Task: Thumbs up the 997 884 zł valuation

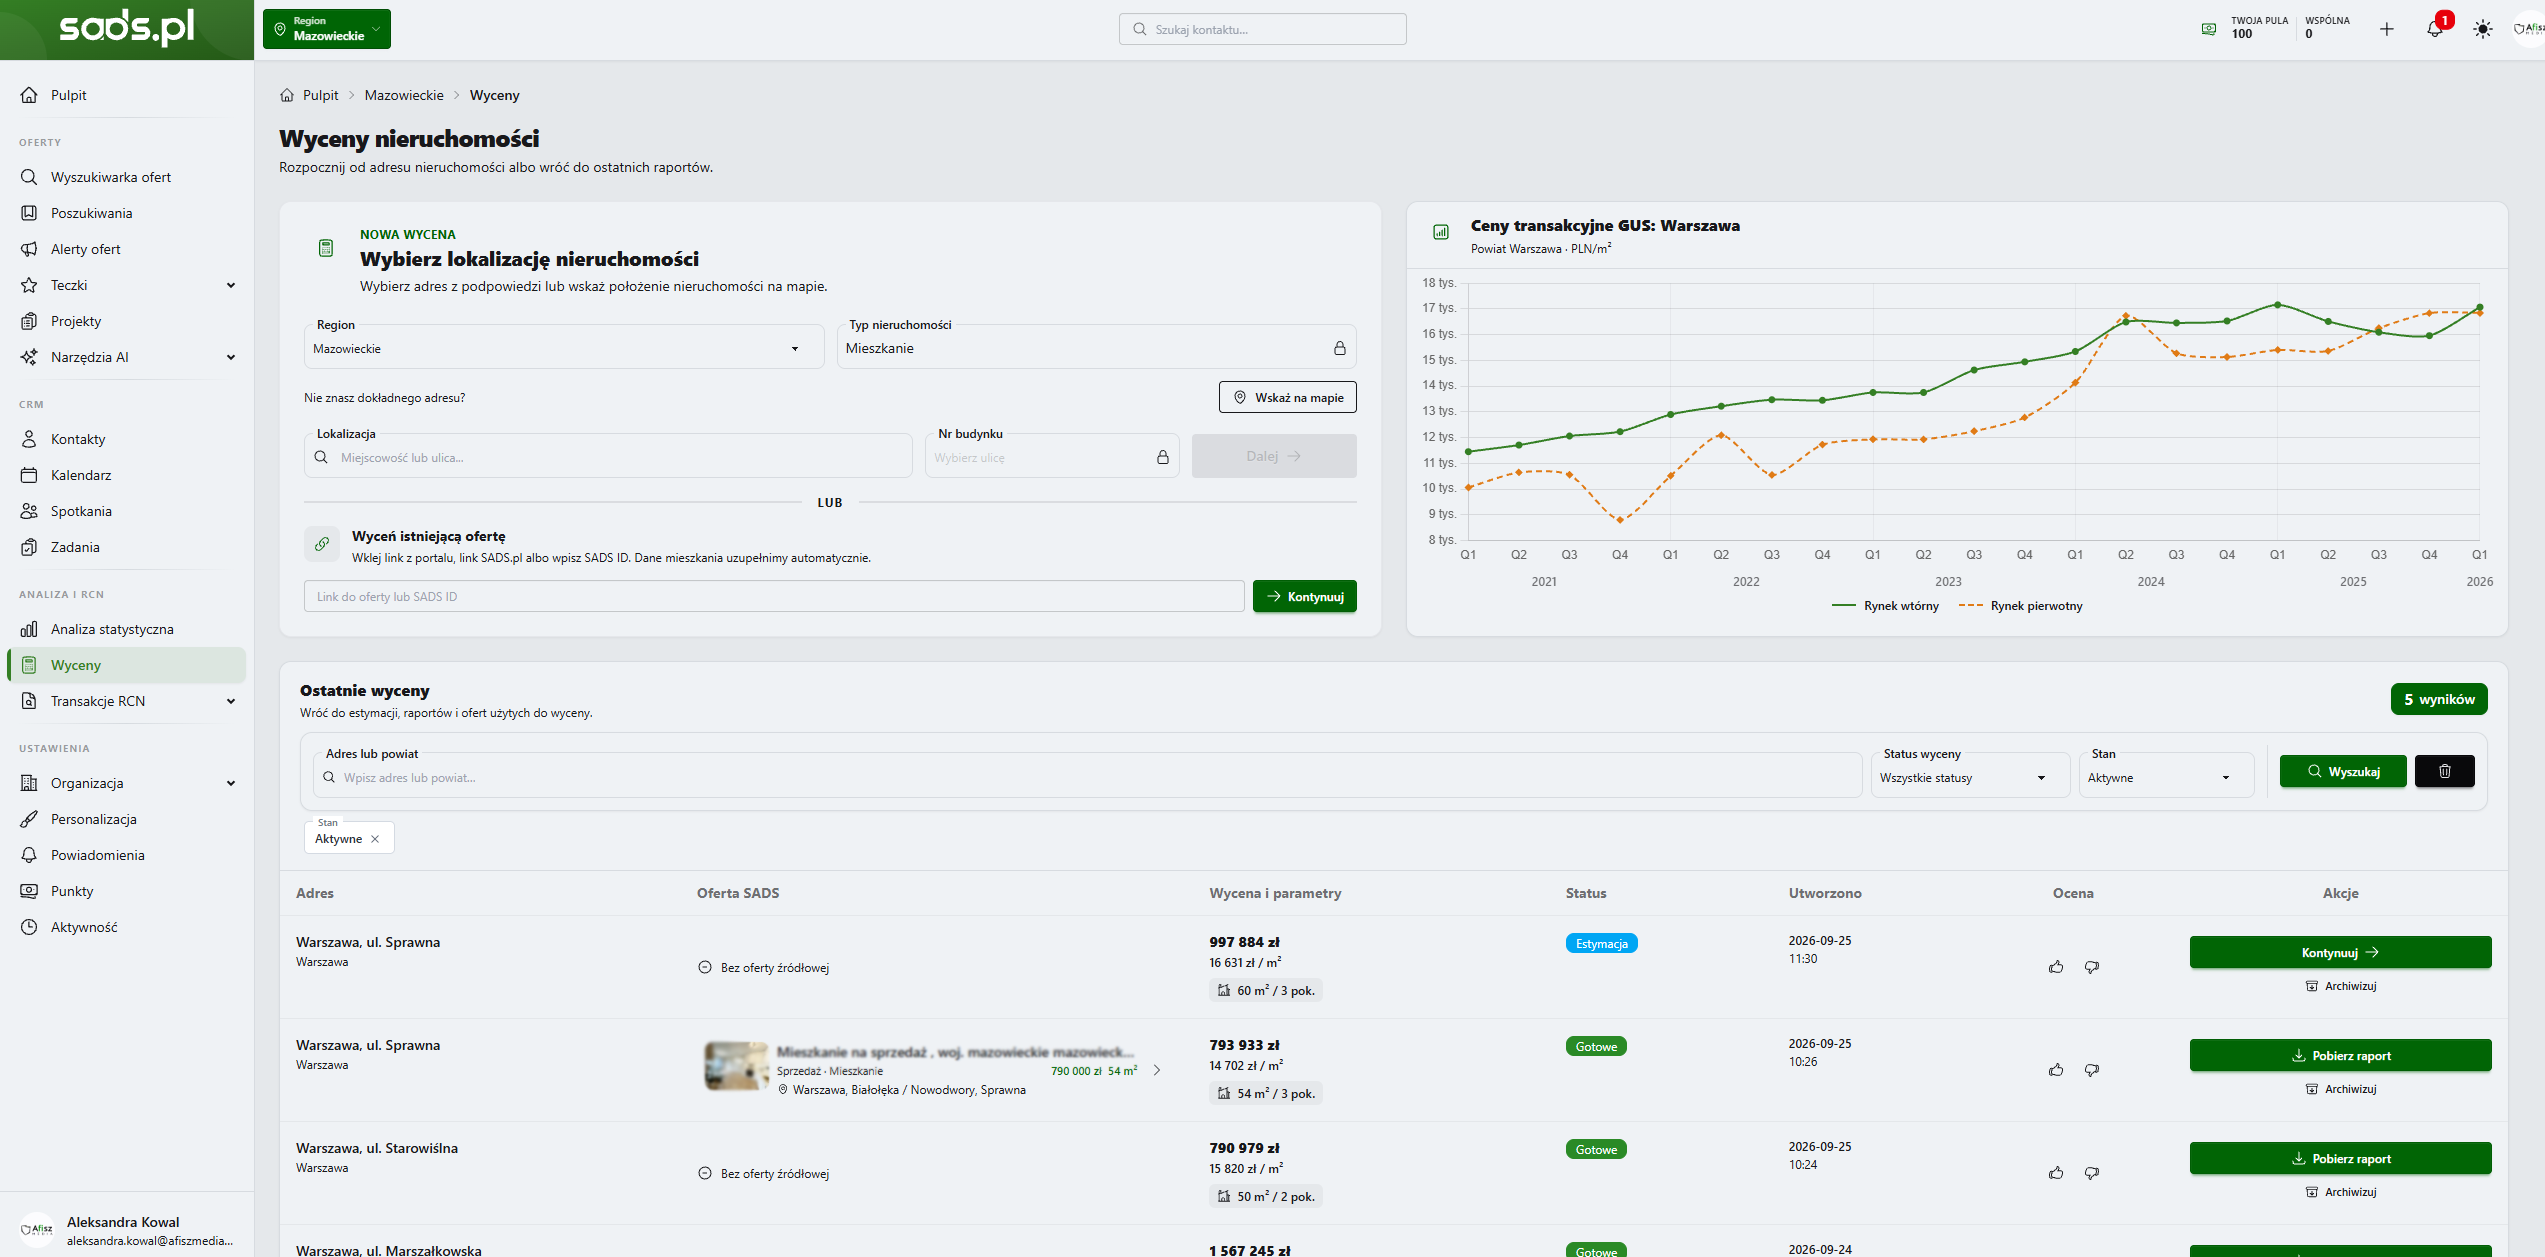Action: 2056,967
